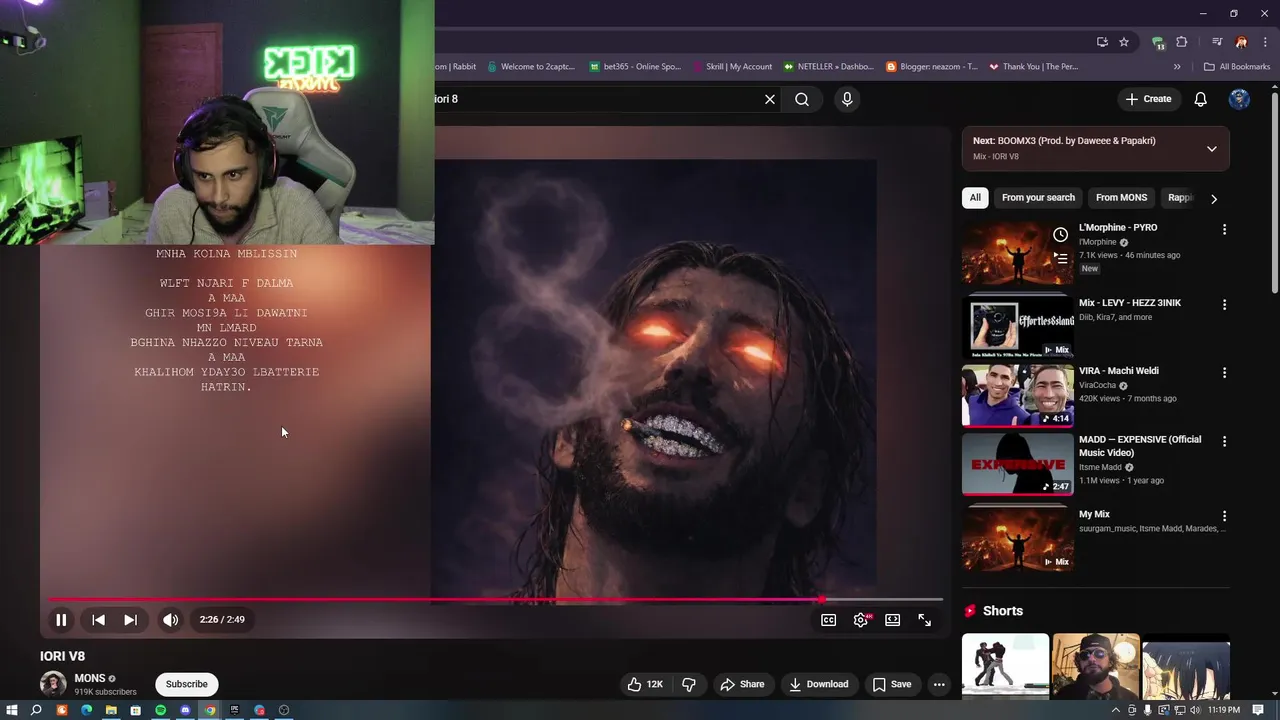Mute the video volume

point(171,620)
